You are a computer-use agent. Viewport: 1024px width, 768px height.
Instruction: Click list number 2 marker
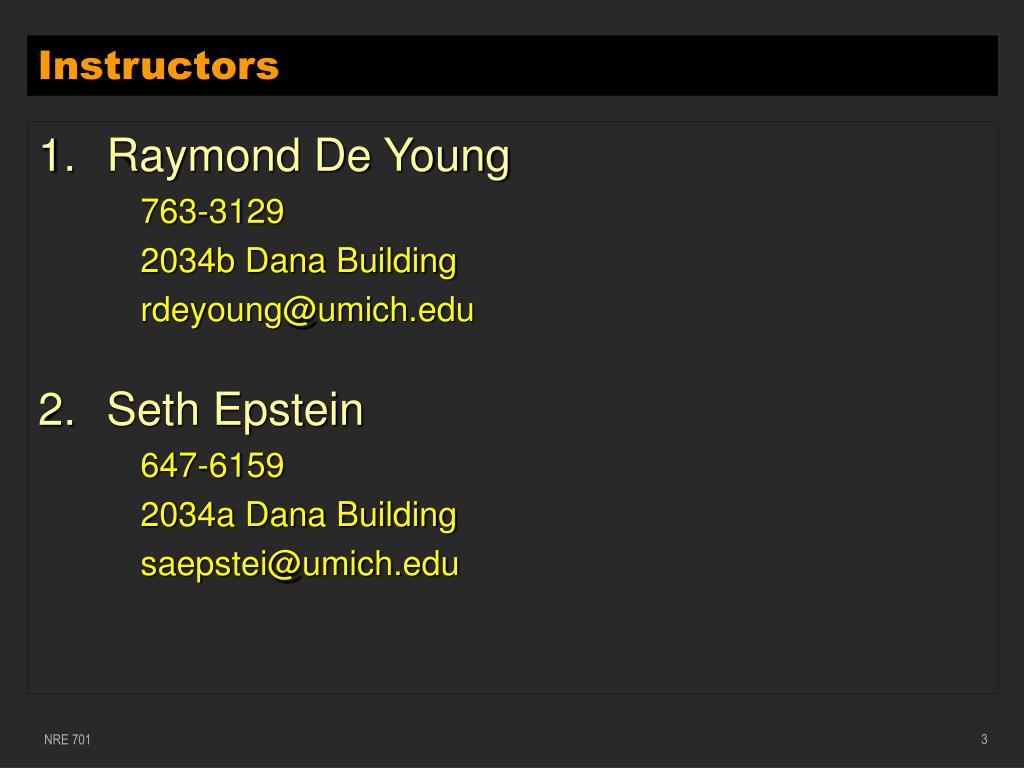[x=57, y=410]
